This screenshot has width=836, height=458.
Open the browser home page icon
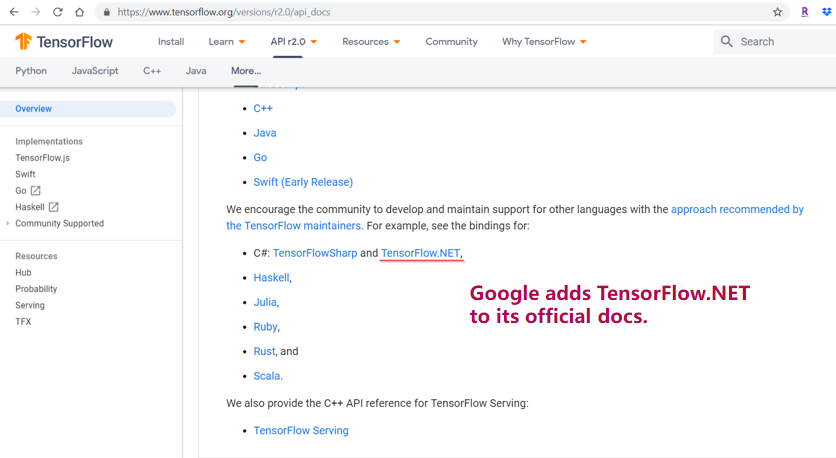79,12
